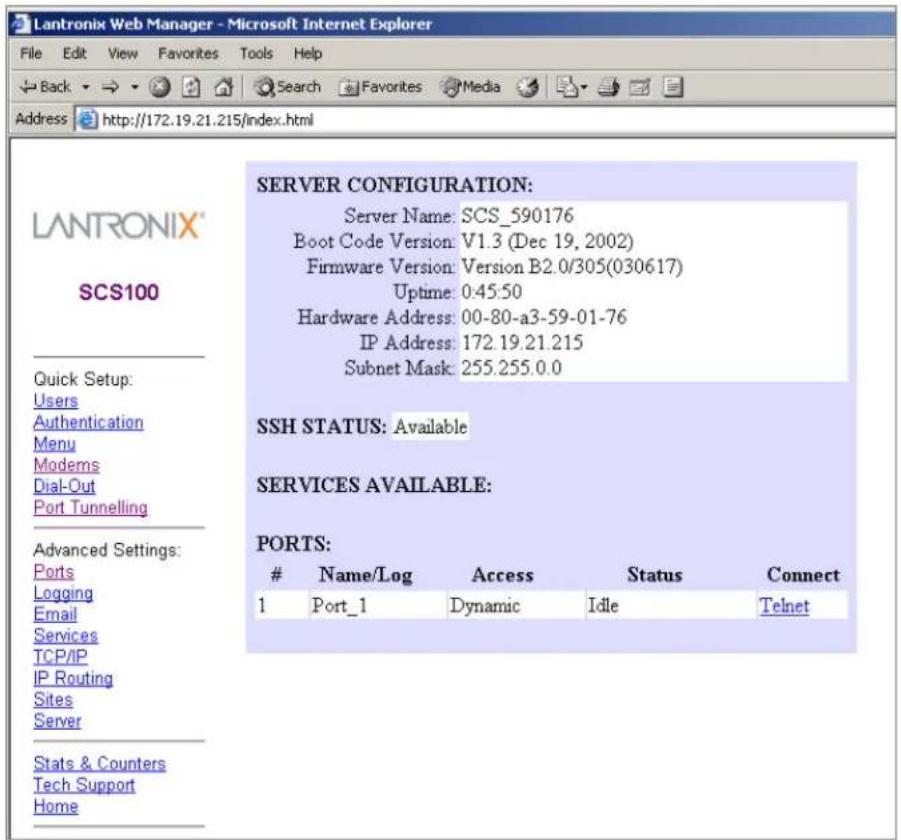Click firmware value Version B2.0/305(030617)
Image resolution: width=901 pixels, height=840 pixels.
[572, 266]
